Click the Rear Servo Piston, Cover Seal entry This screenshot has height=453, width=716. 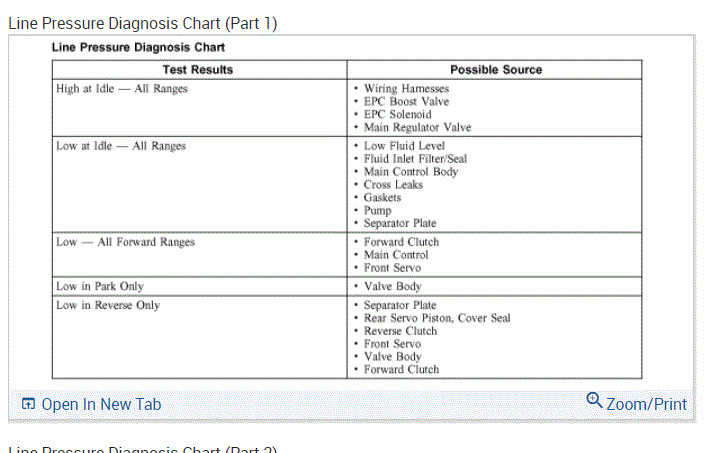click(x=437, y=318)
